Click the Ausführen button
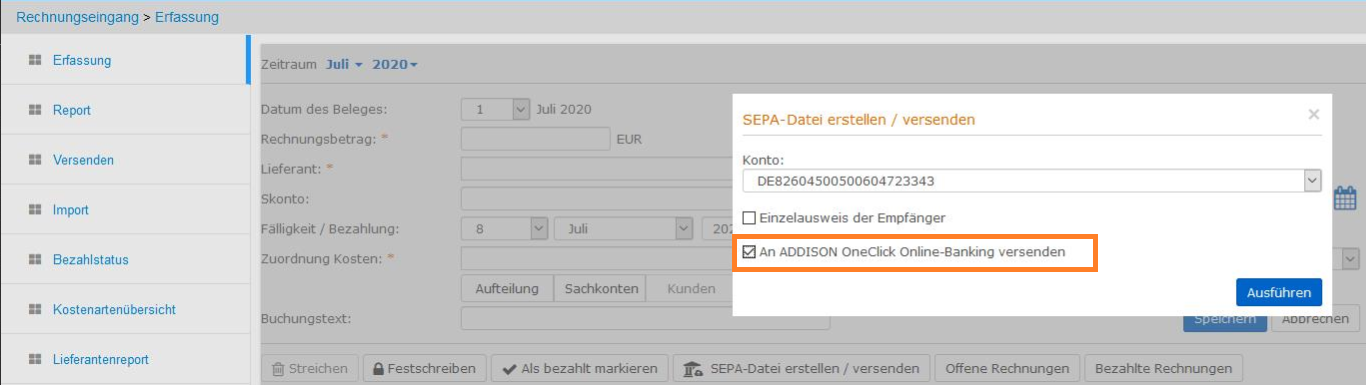 pos(1279,292)
